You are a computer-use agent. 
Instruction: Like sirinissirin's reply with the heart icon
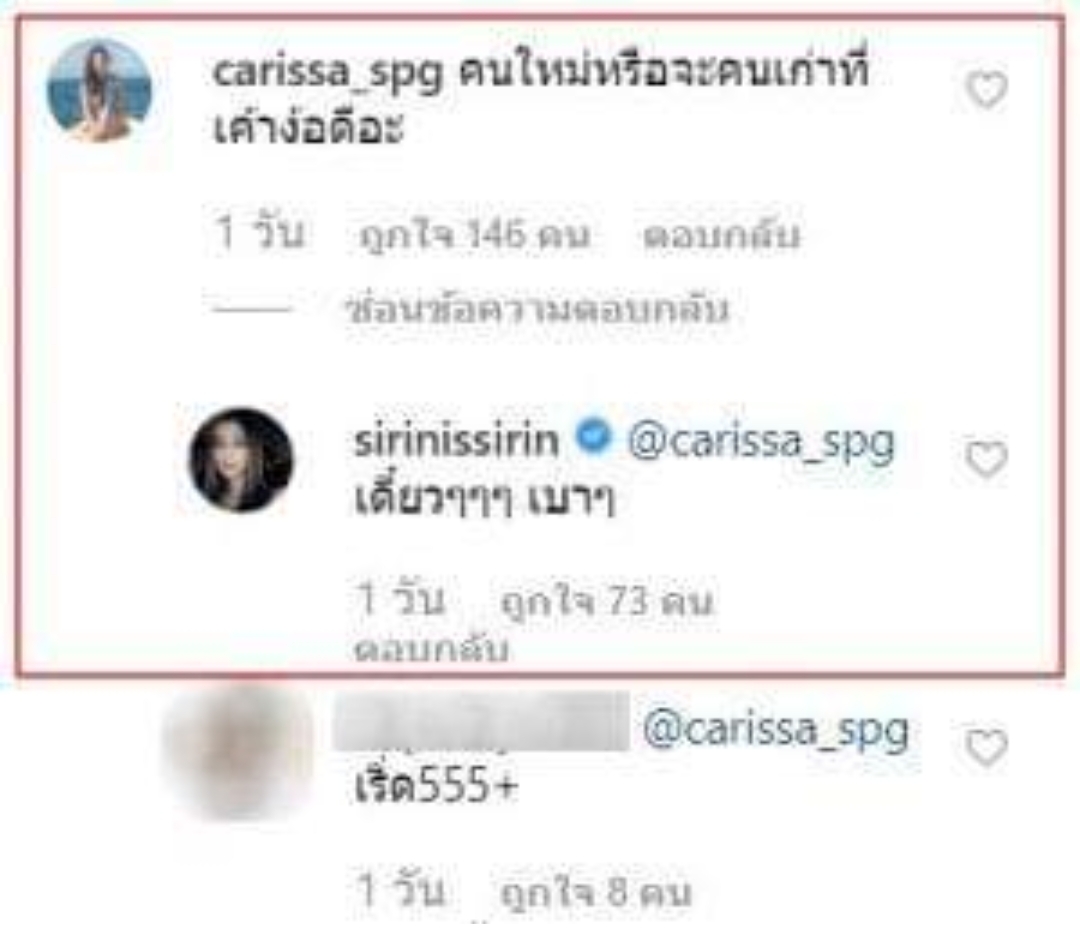coord(986,459)
